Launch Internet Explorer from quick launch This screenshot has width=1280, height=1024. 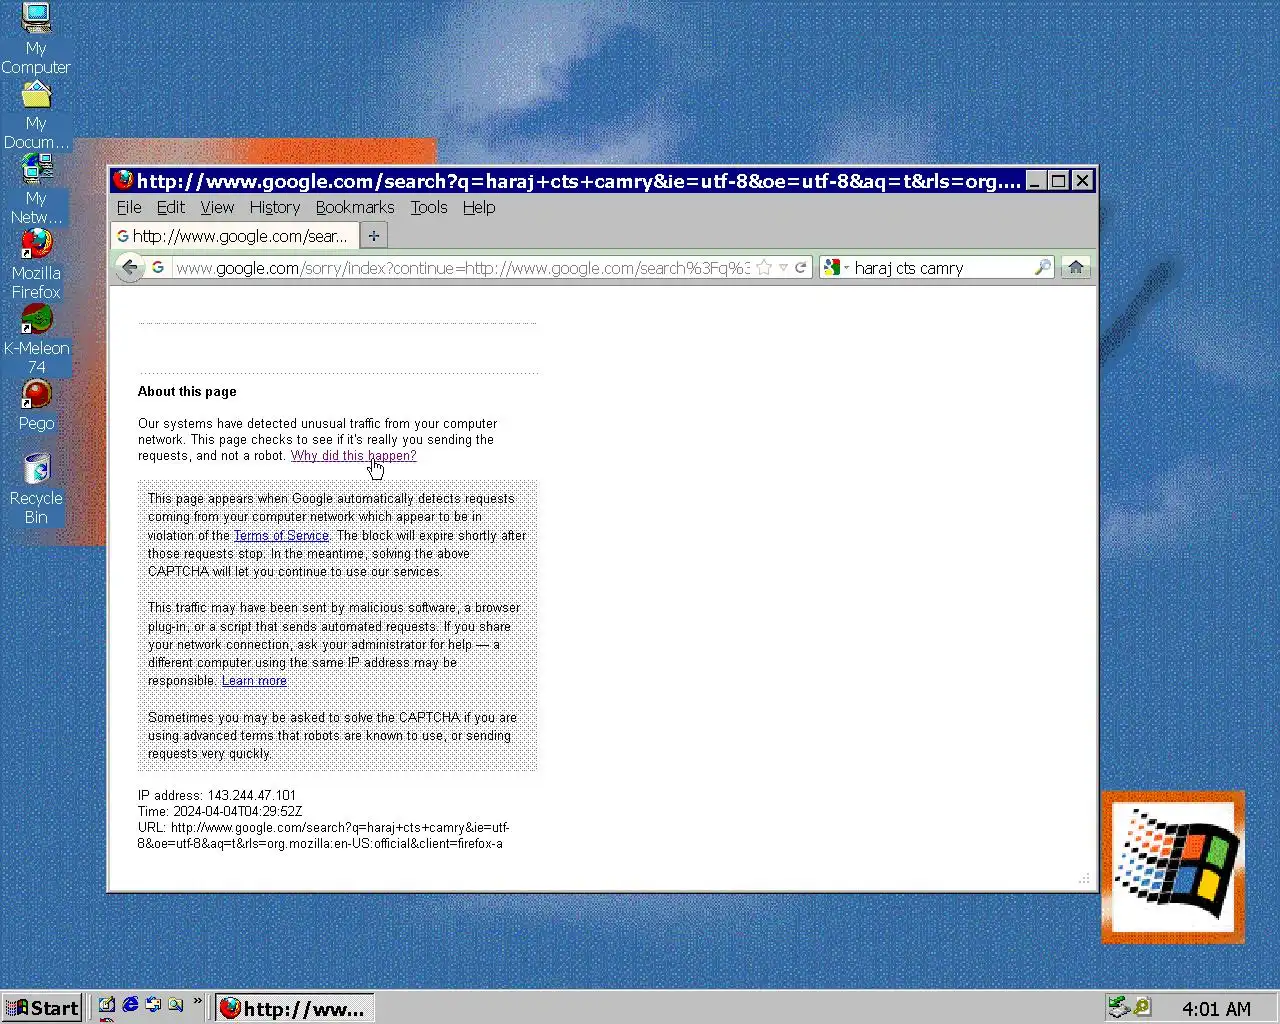click(130, 1005)
